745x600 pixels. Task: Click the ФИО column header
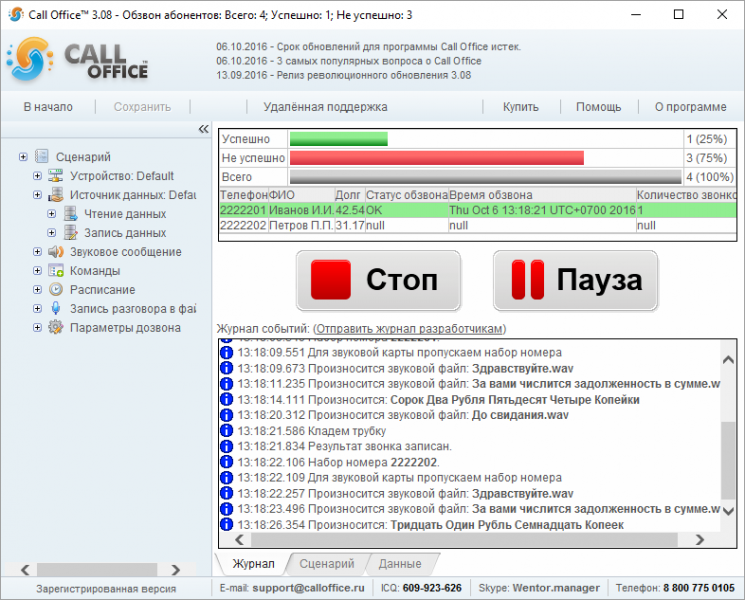pos(301,195)
